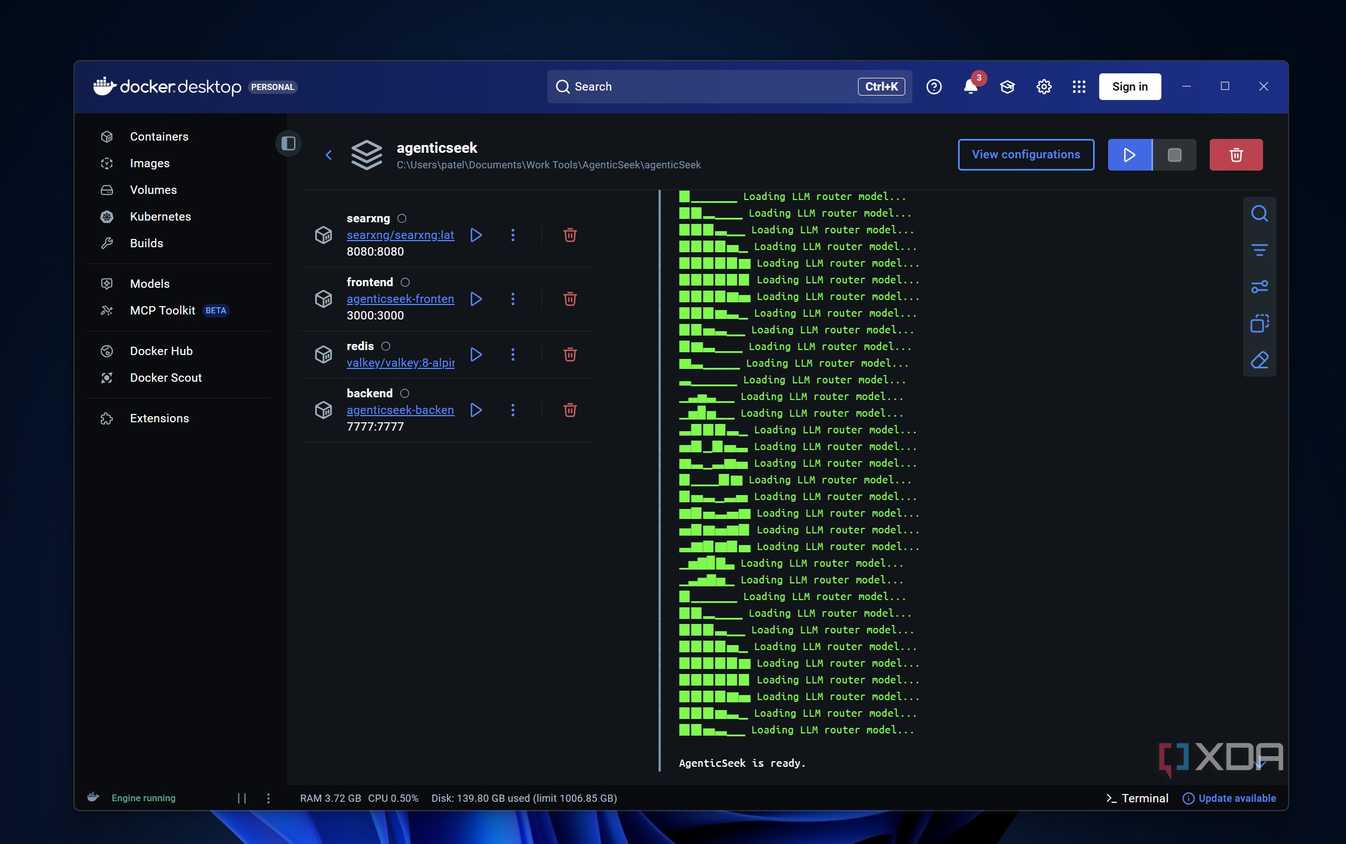Copy logs to clipboard icon
The height and width of the screenshot is (844, 1346).
1259,324
